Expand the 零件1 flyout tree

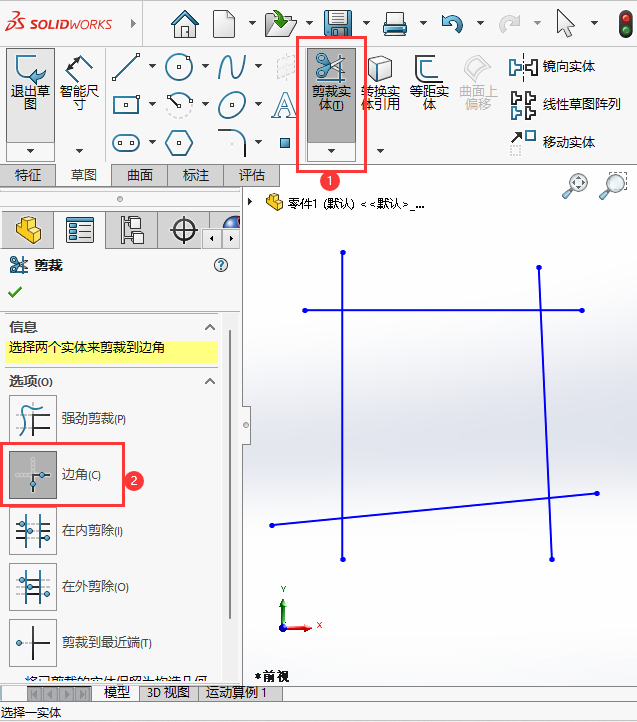(250, 202)
